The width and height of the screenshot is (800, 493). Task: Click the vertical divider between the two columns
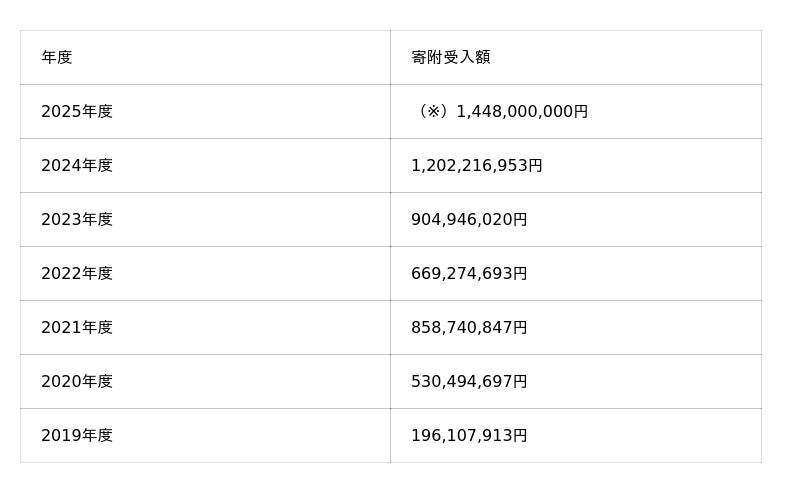390,246
